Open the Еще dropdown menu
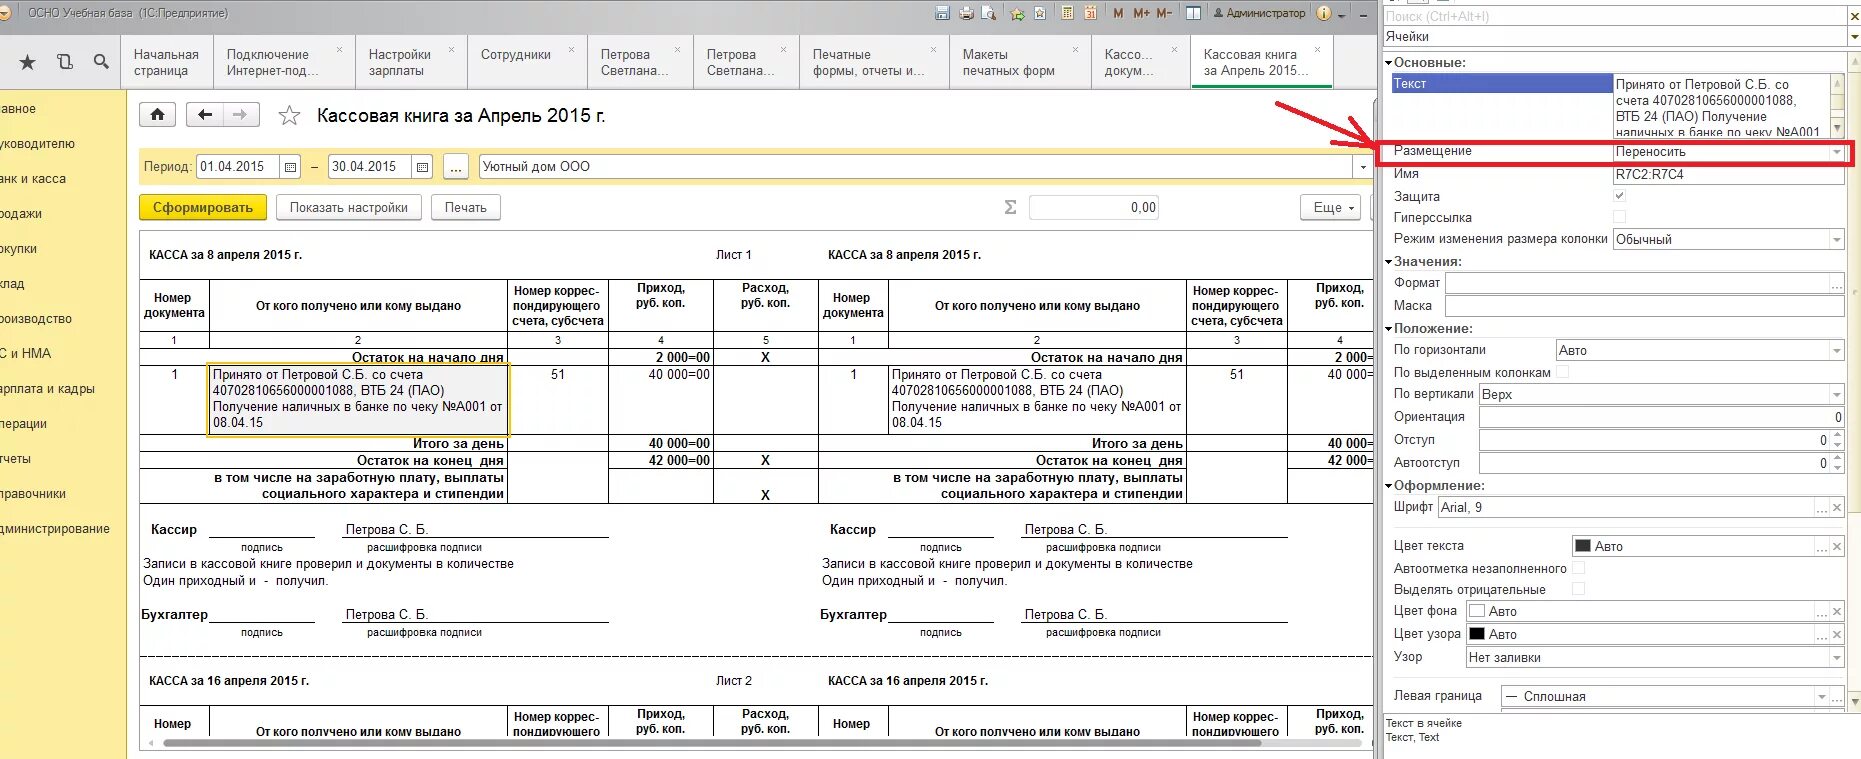This screenshot has height=759, width=1861. [x=1331, y=207]
